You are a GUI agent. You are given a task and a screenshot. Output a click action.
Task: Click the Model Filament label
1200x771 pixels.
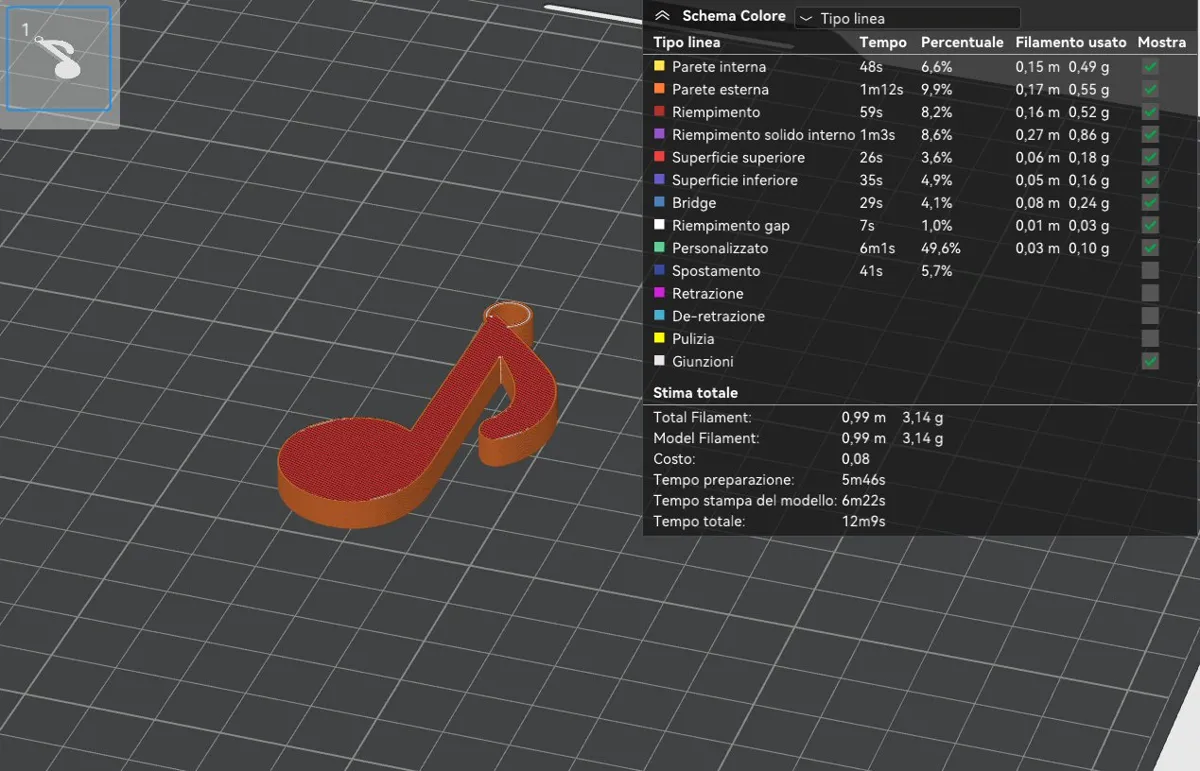tap(706, 438)
